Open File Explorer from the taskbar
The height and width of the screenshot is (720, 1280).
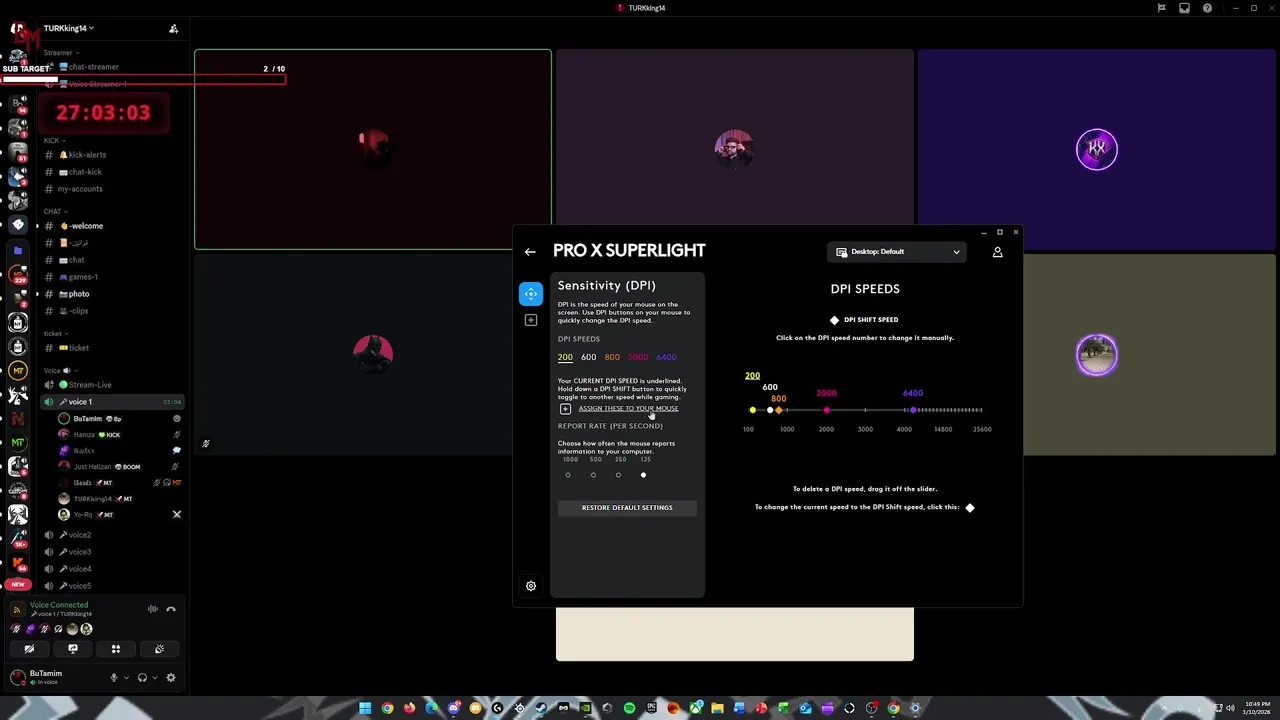pyautogui.click(x=717, y=708)
